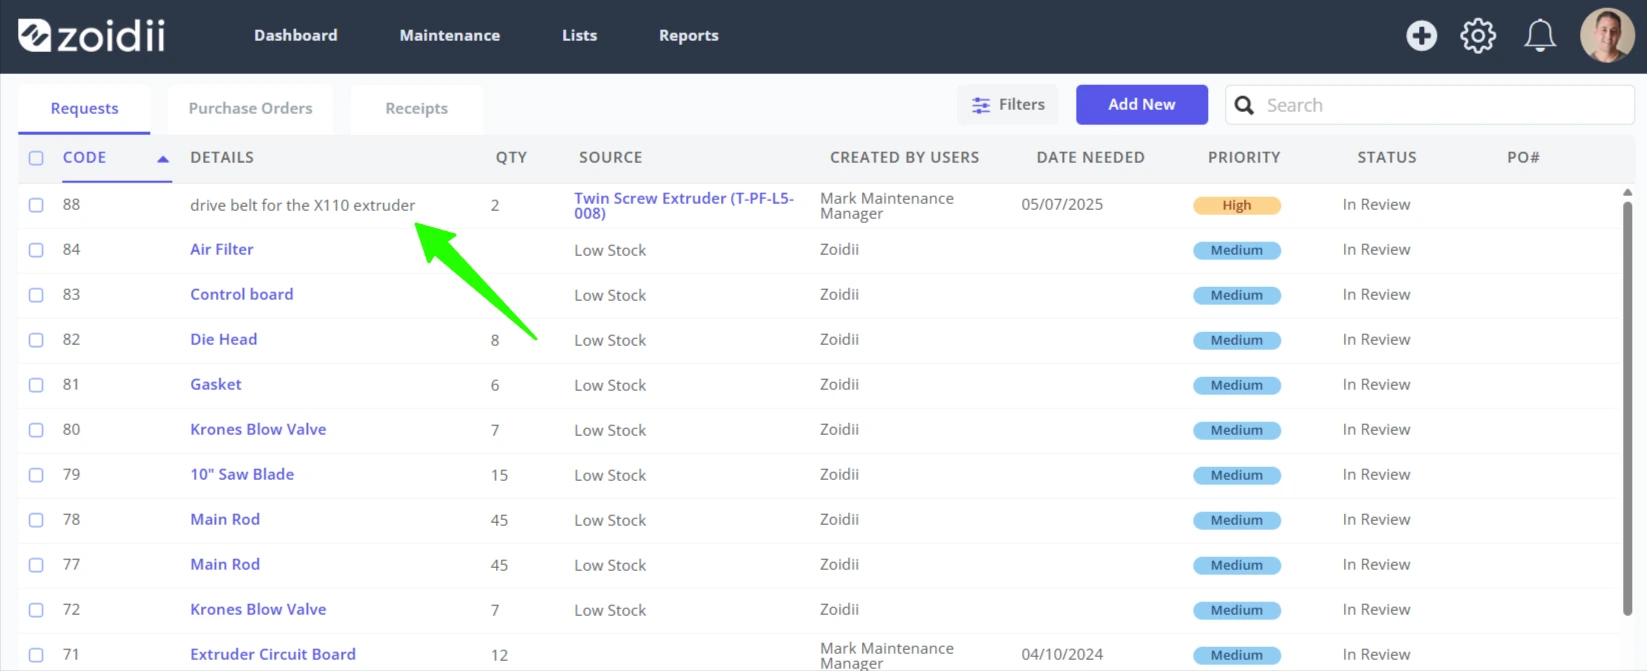The image size is (1647, 671).
Task: Open Main Rod in row 77
Action: pos(225,565)
